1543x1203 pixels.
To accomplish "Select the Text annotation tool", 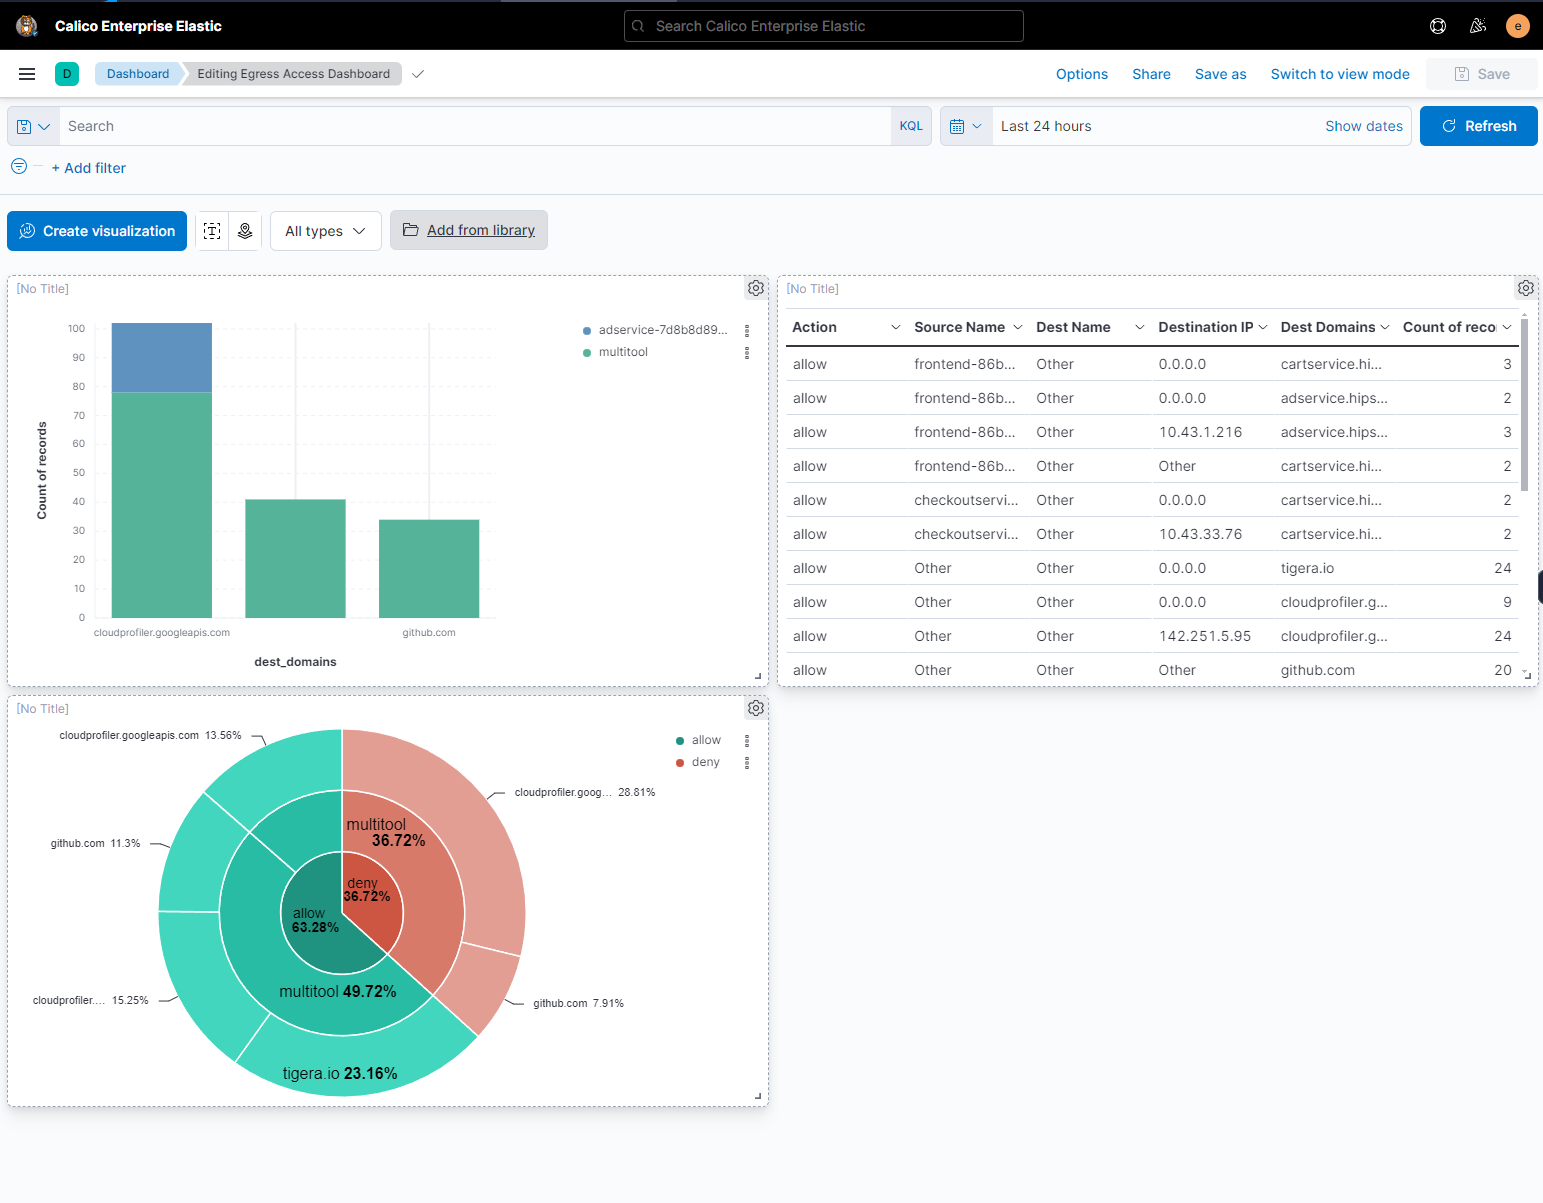I will (x=211, y=230).
